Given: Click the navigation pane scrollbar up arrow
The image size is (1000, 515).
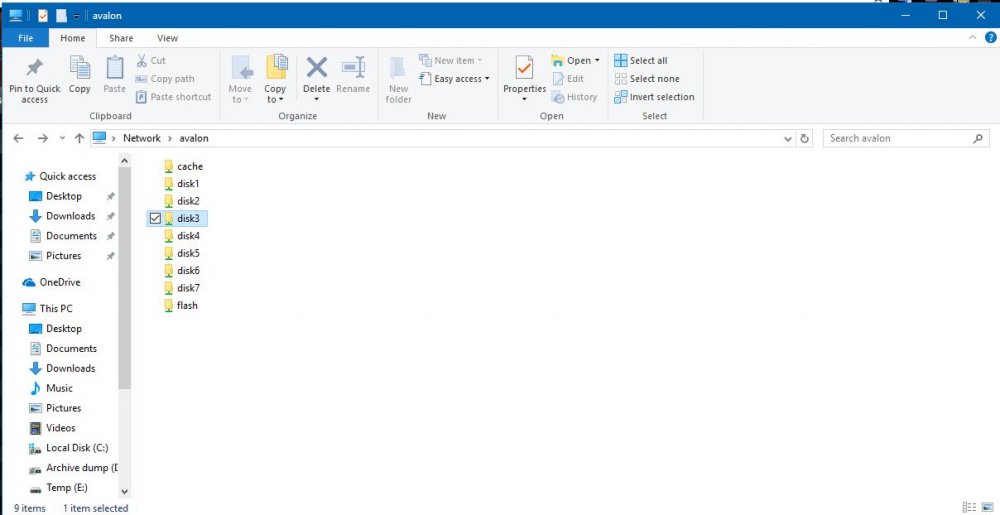Looking at the screenshot, I should click(124, 162).
